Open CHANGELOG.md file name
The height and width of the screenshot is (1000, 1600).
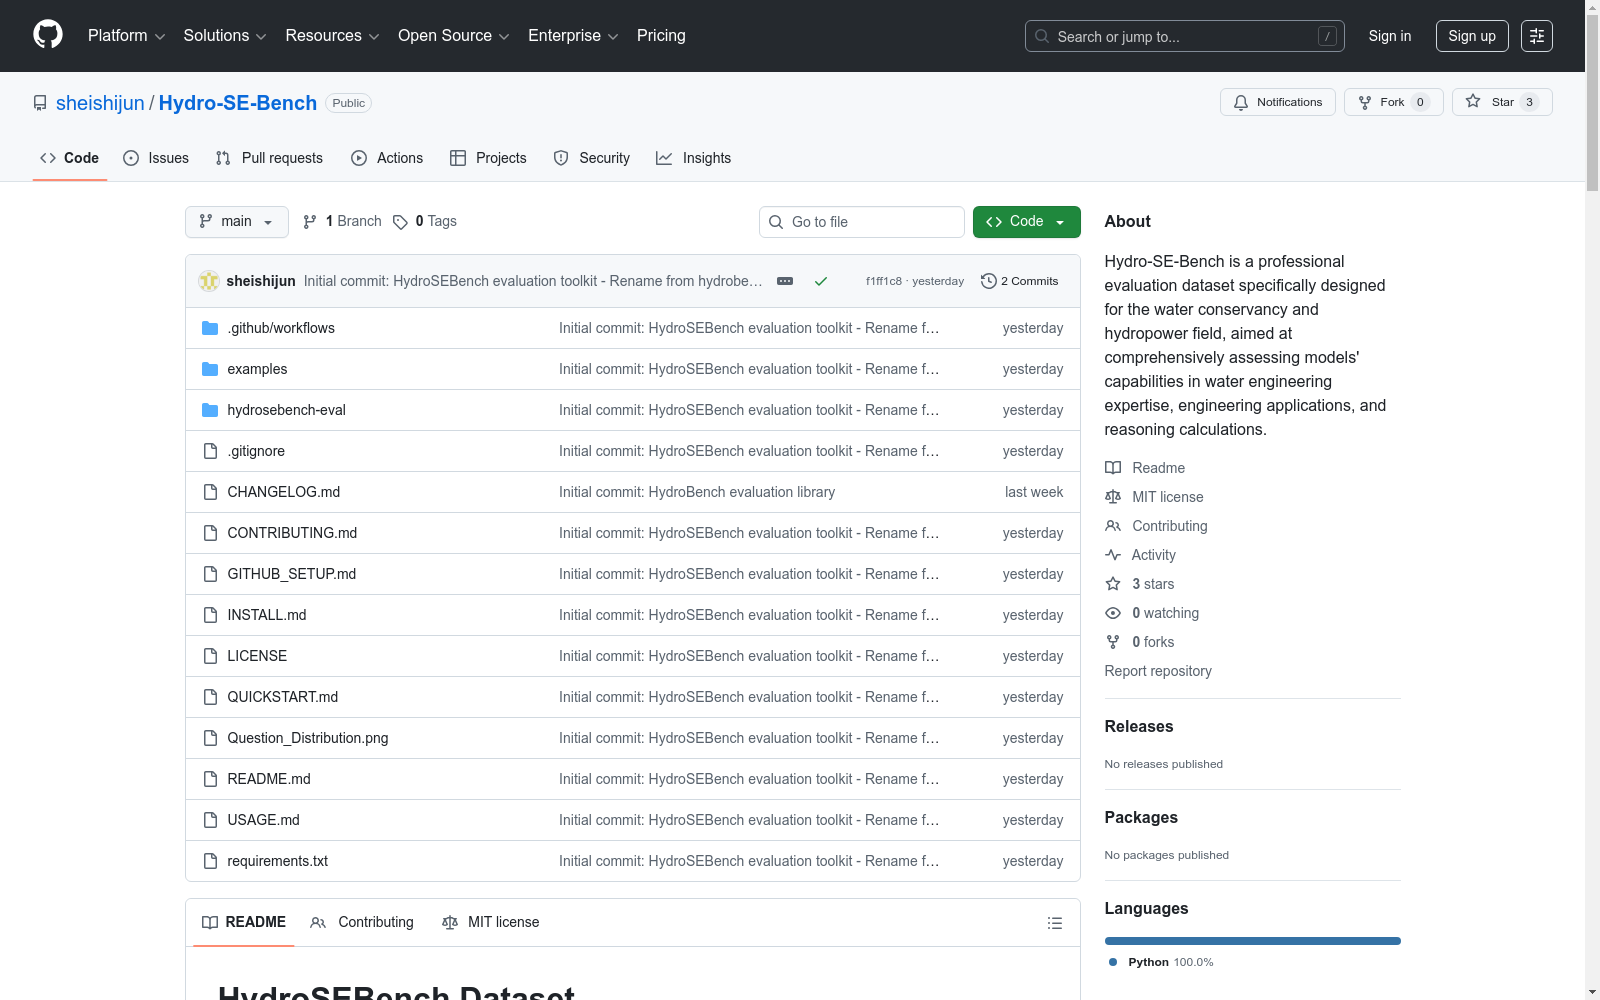pos(284,492)
